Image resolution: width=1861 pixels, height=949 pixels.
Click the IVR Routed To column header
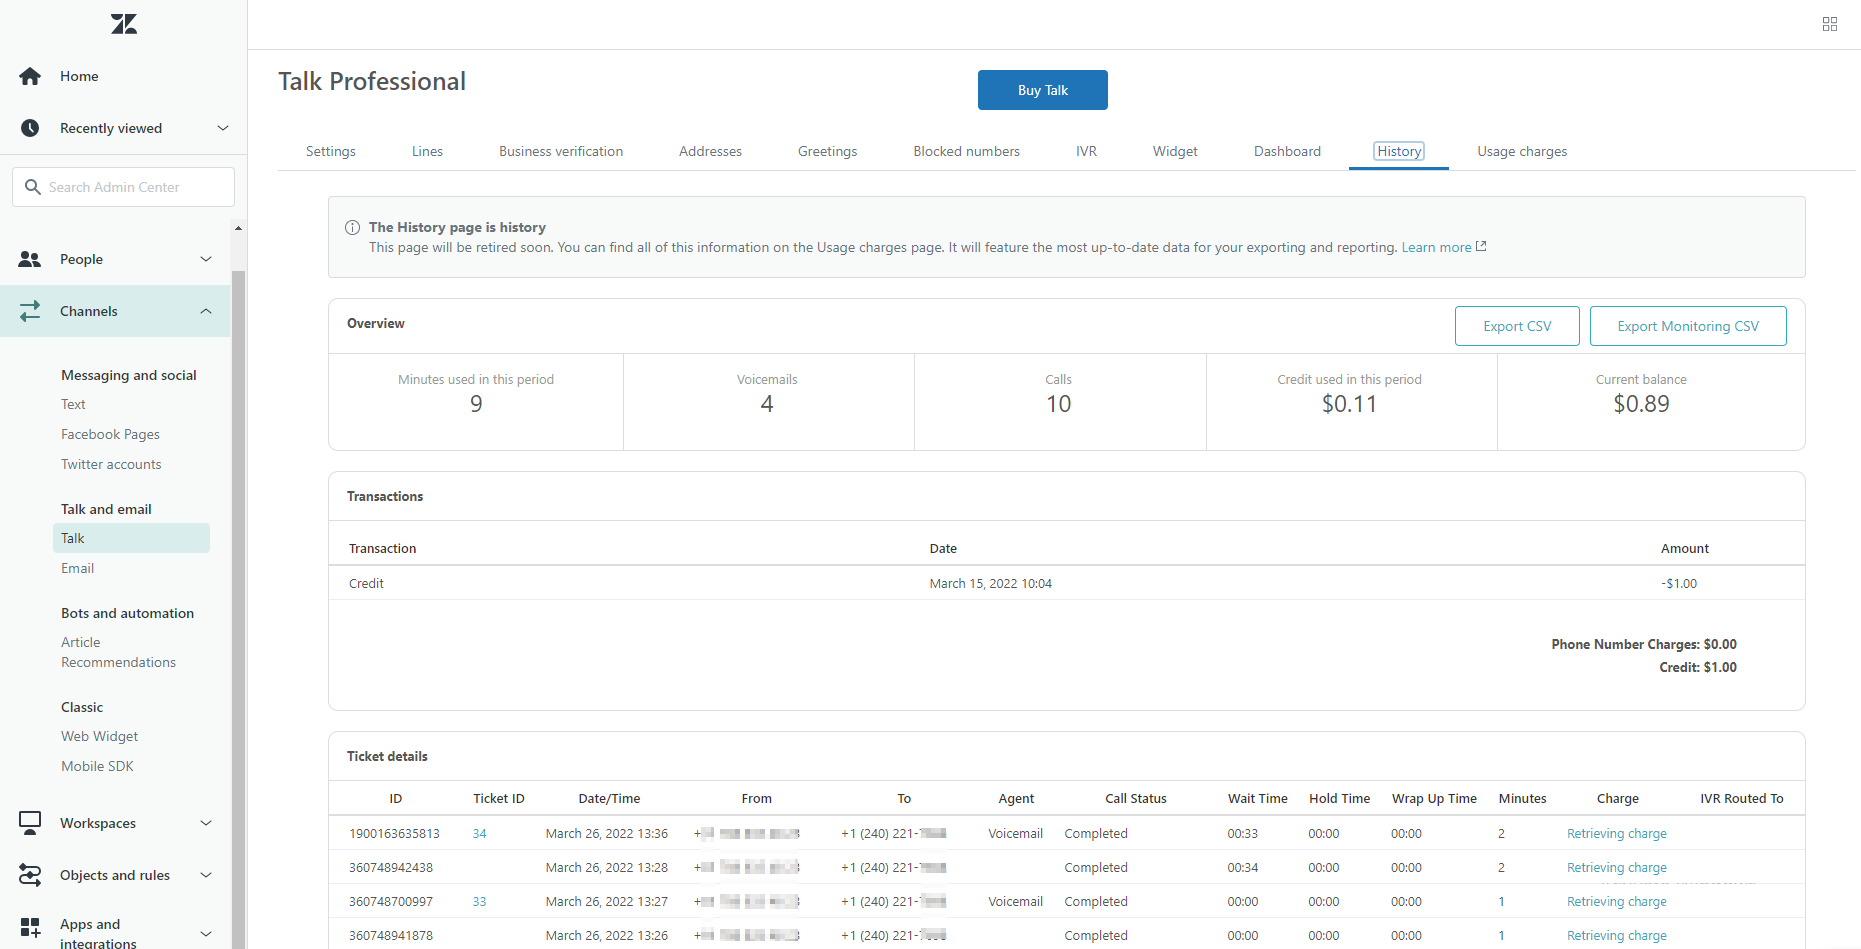click(1741, 798)
